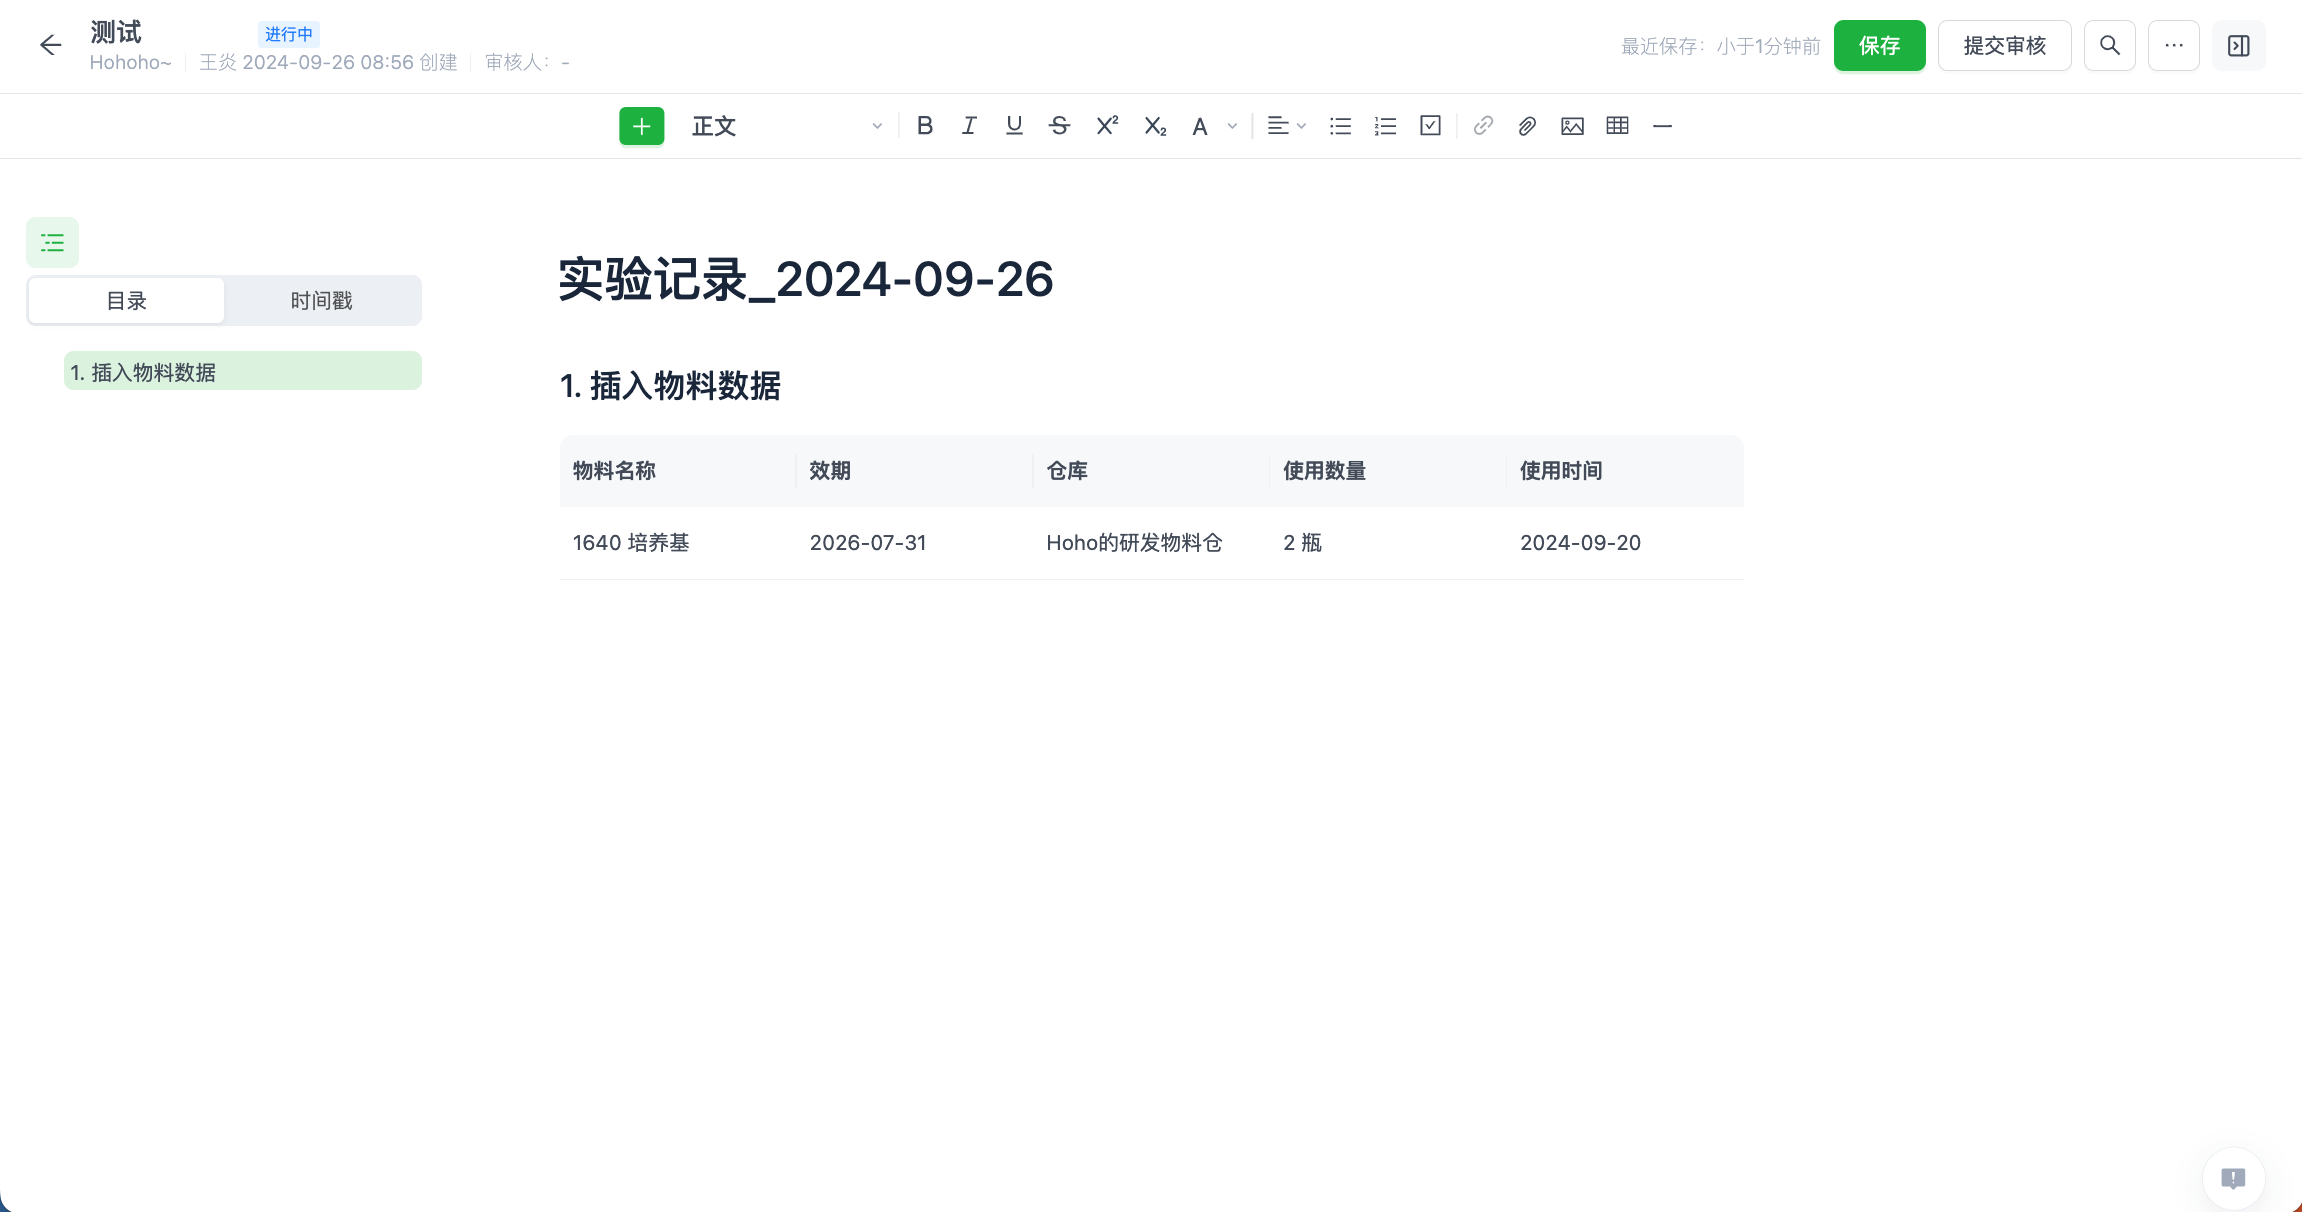The height and width of the screenshot is (1212, 2302).
Task: Insert a table
Action: [1617, 126]
